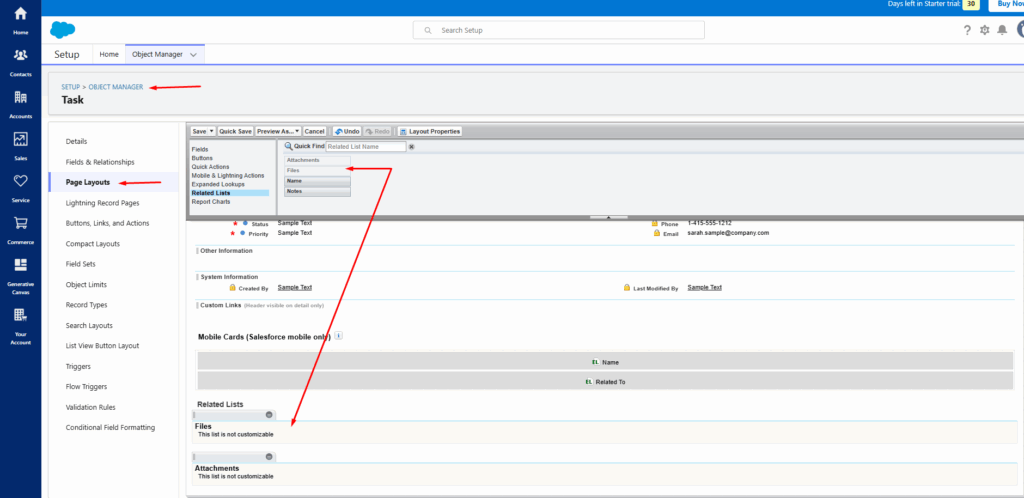Image resolution: width=1024 pixels, height=498 pixels.
Task: Click the Cancel button
Action: [x=315, y=131]
